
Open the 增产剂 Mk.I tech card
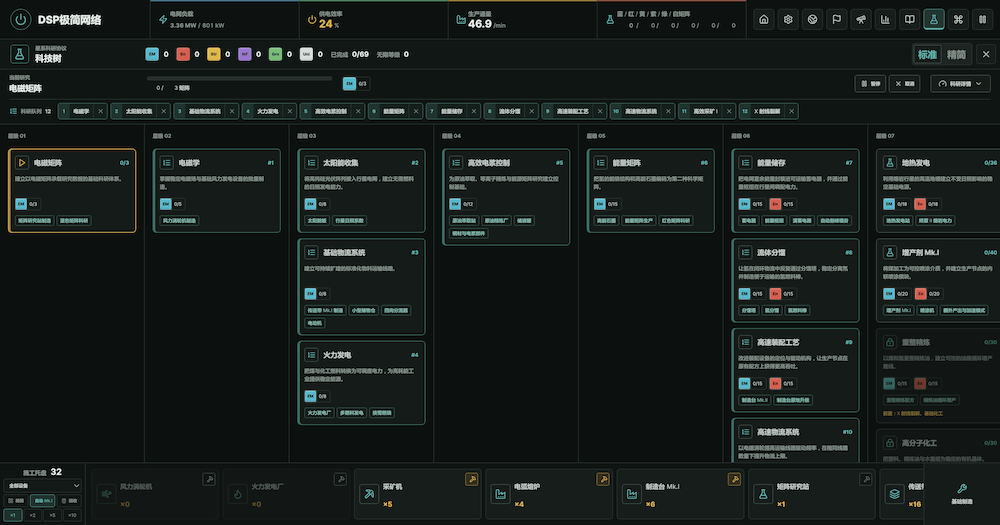(938, 280)
